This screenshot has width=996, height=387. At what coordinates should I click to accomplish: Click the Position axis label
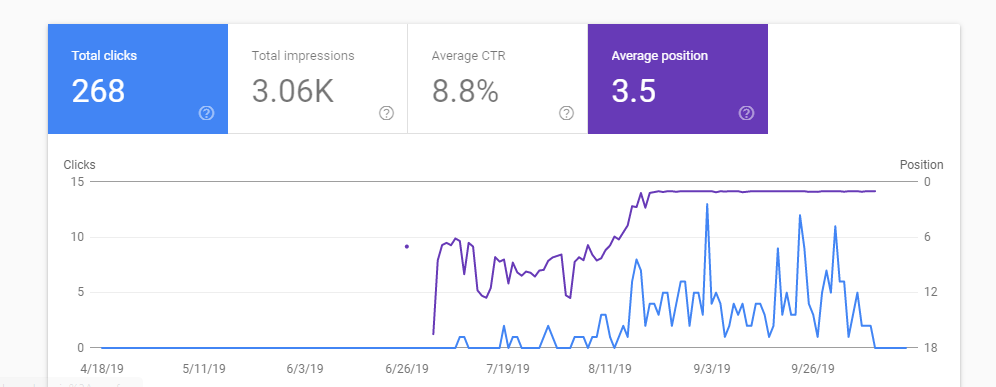click(922, 165)
